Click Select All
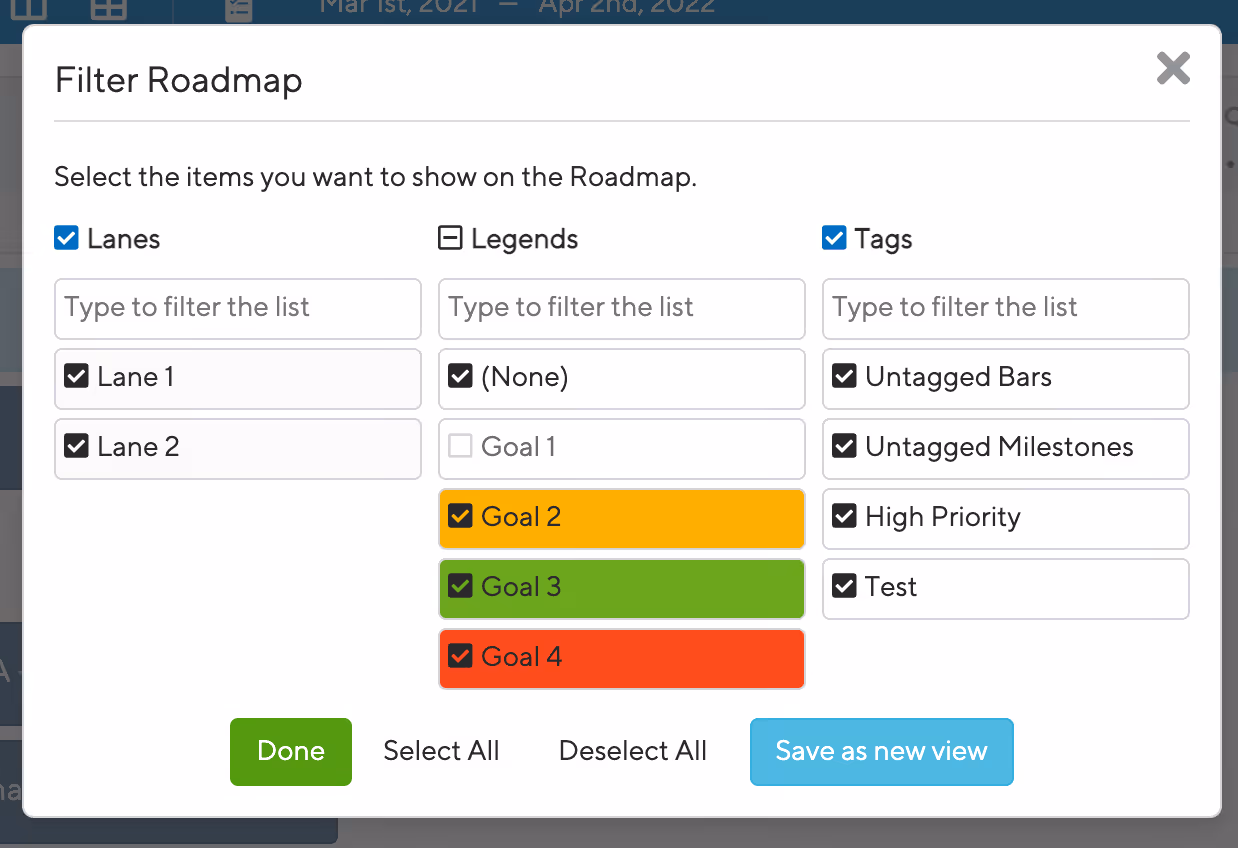The width and height of the screenshot is (1238, 848). coord(441,751)
